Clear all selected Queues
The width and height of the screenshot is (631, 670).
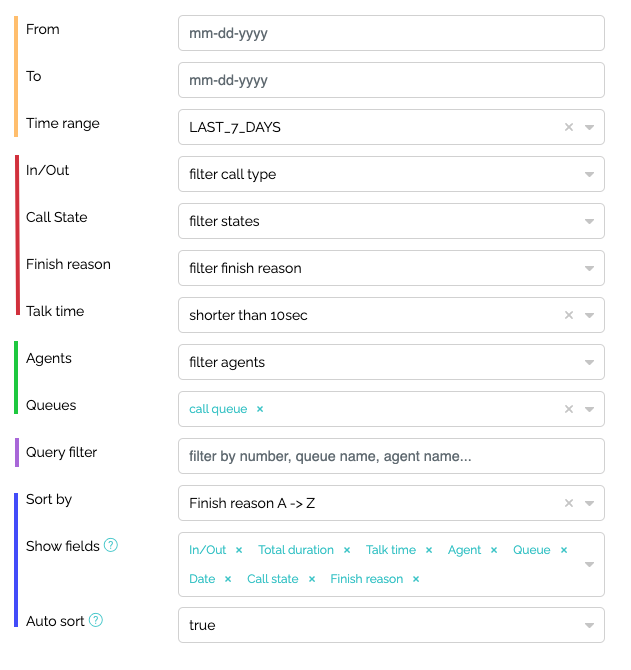tap(569, 409)
